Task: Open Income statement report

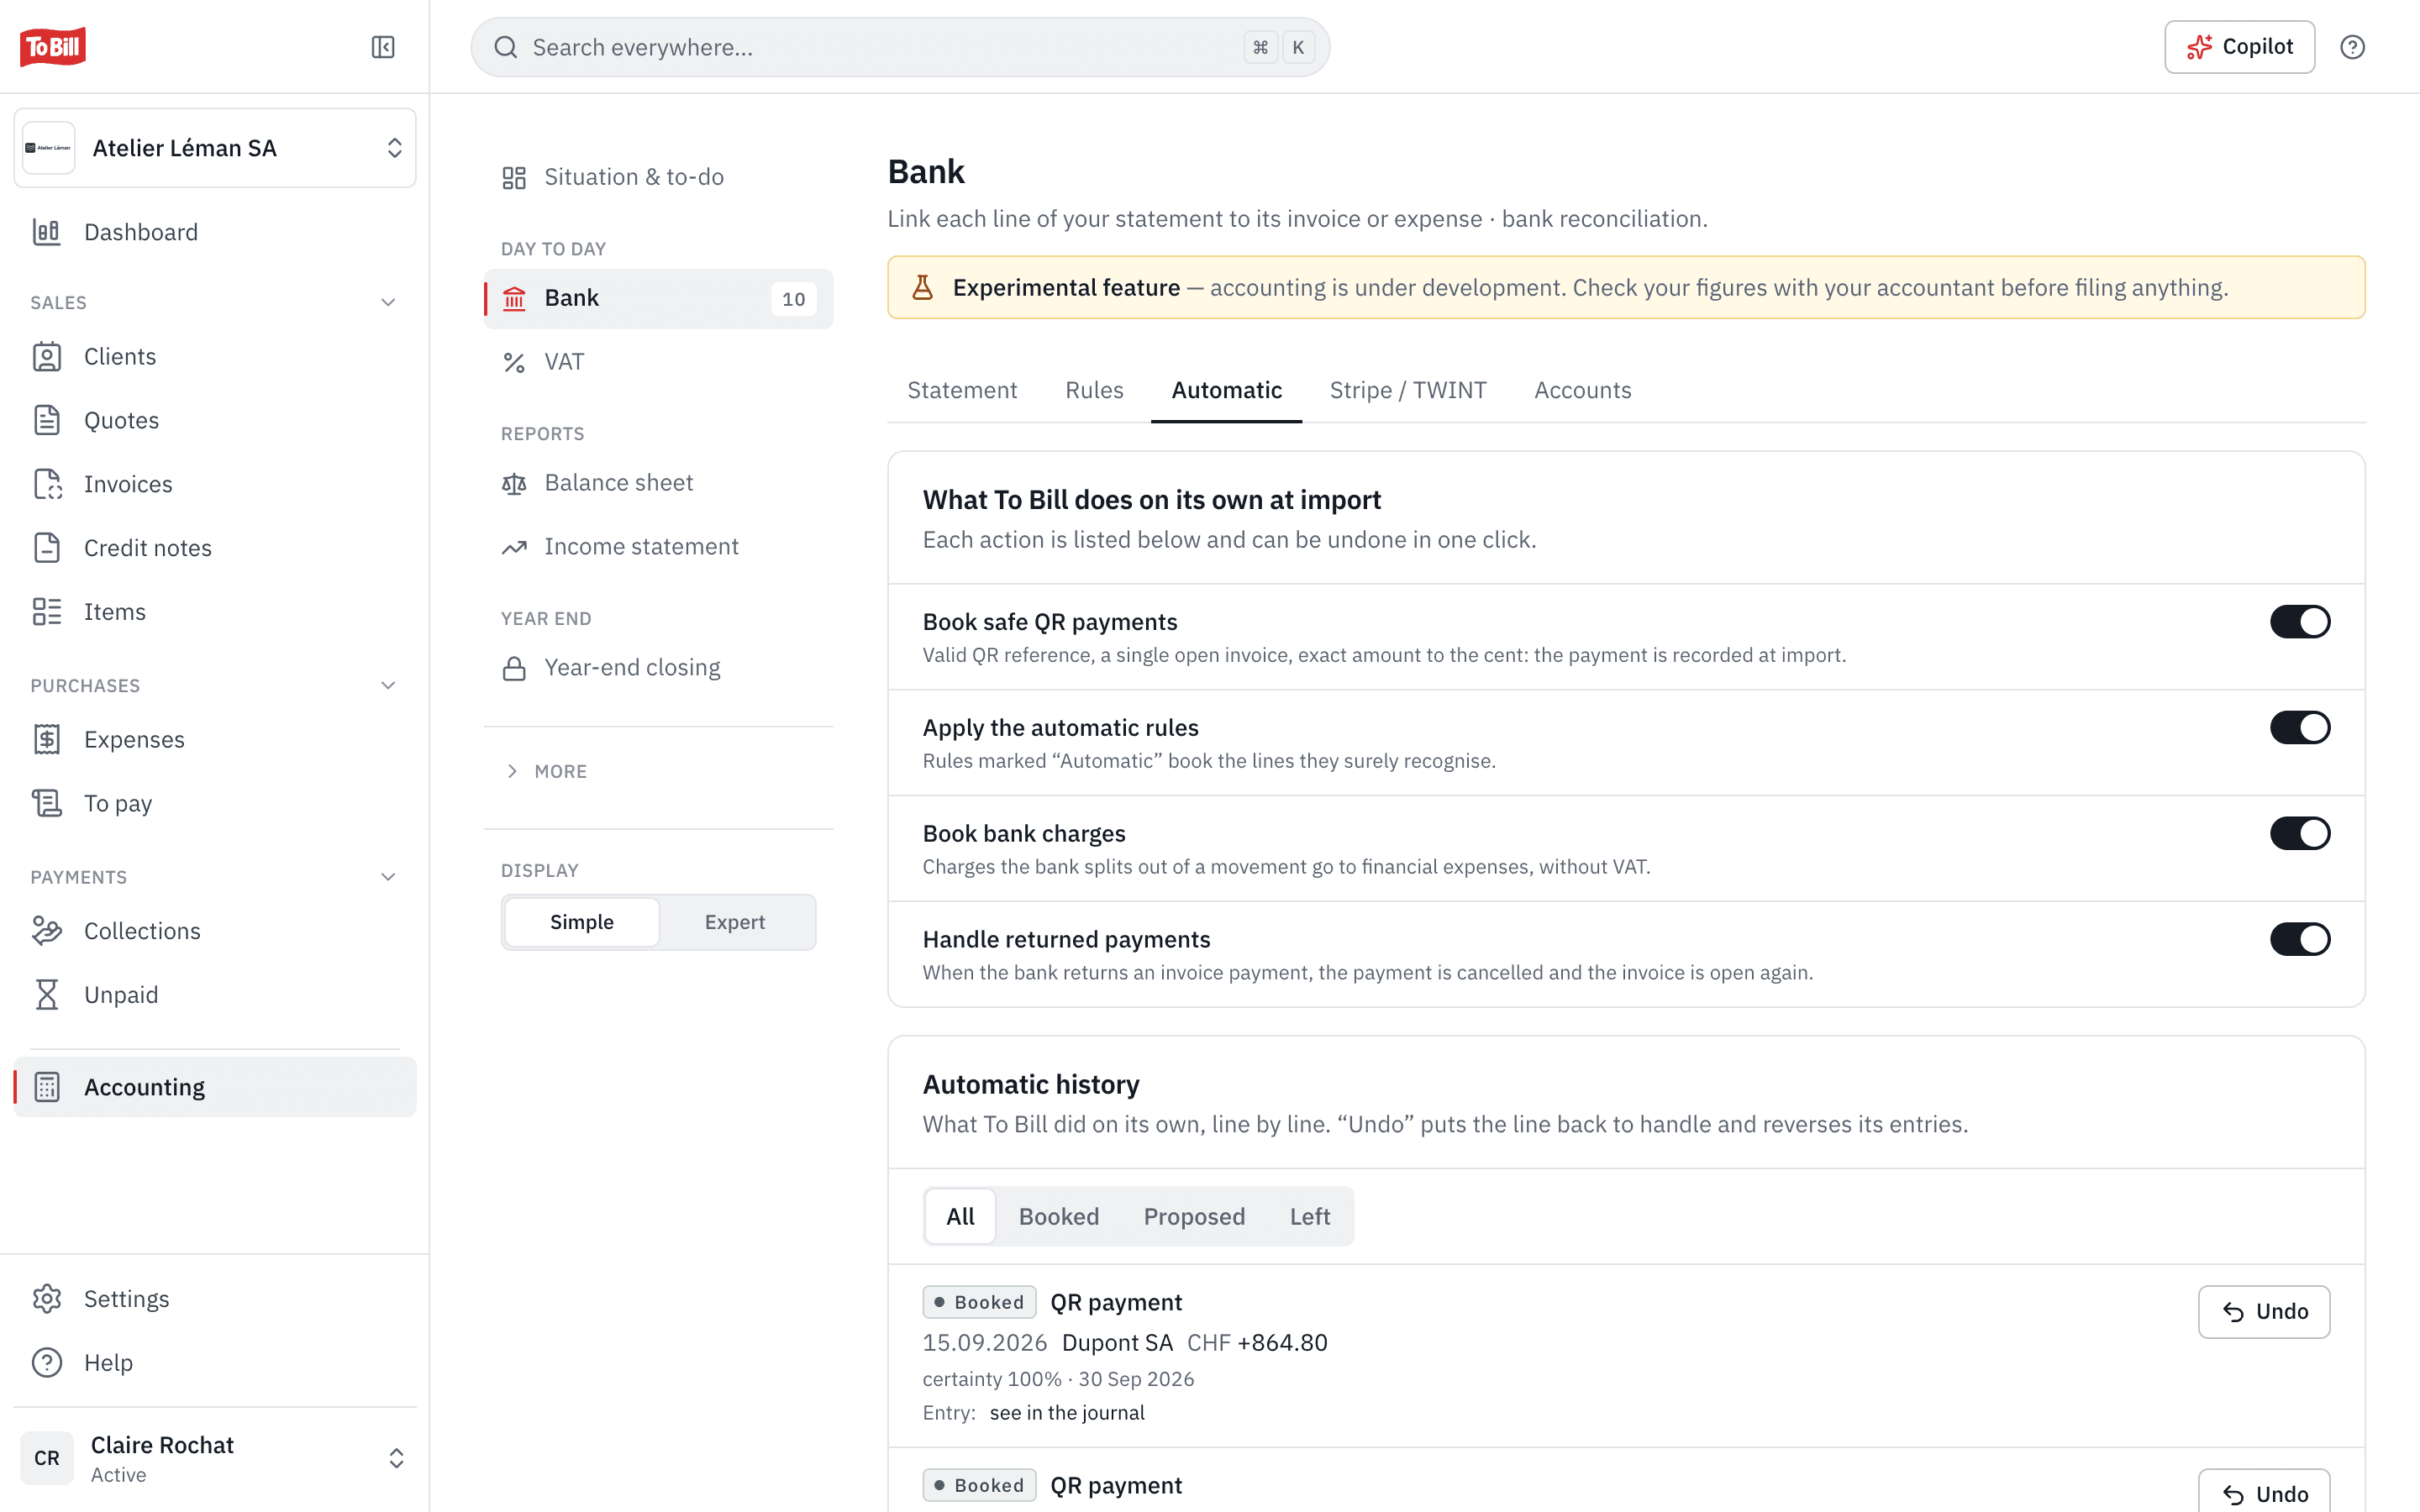Action: point(658,547)
